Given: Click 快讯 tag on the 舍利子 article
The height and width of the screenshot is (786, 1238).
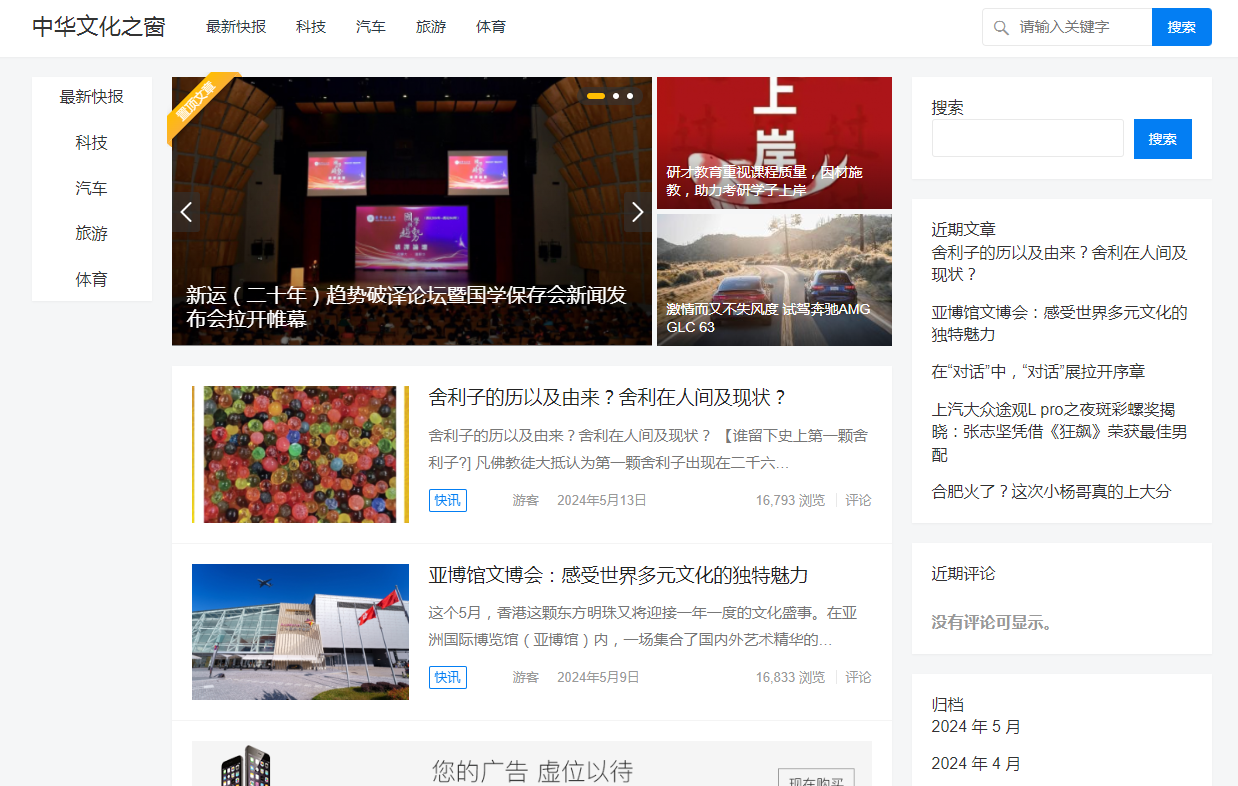Looking at the screenshot, I should pos(448,500).
